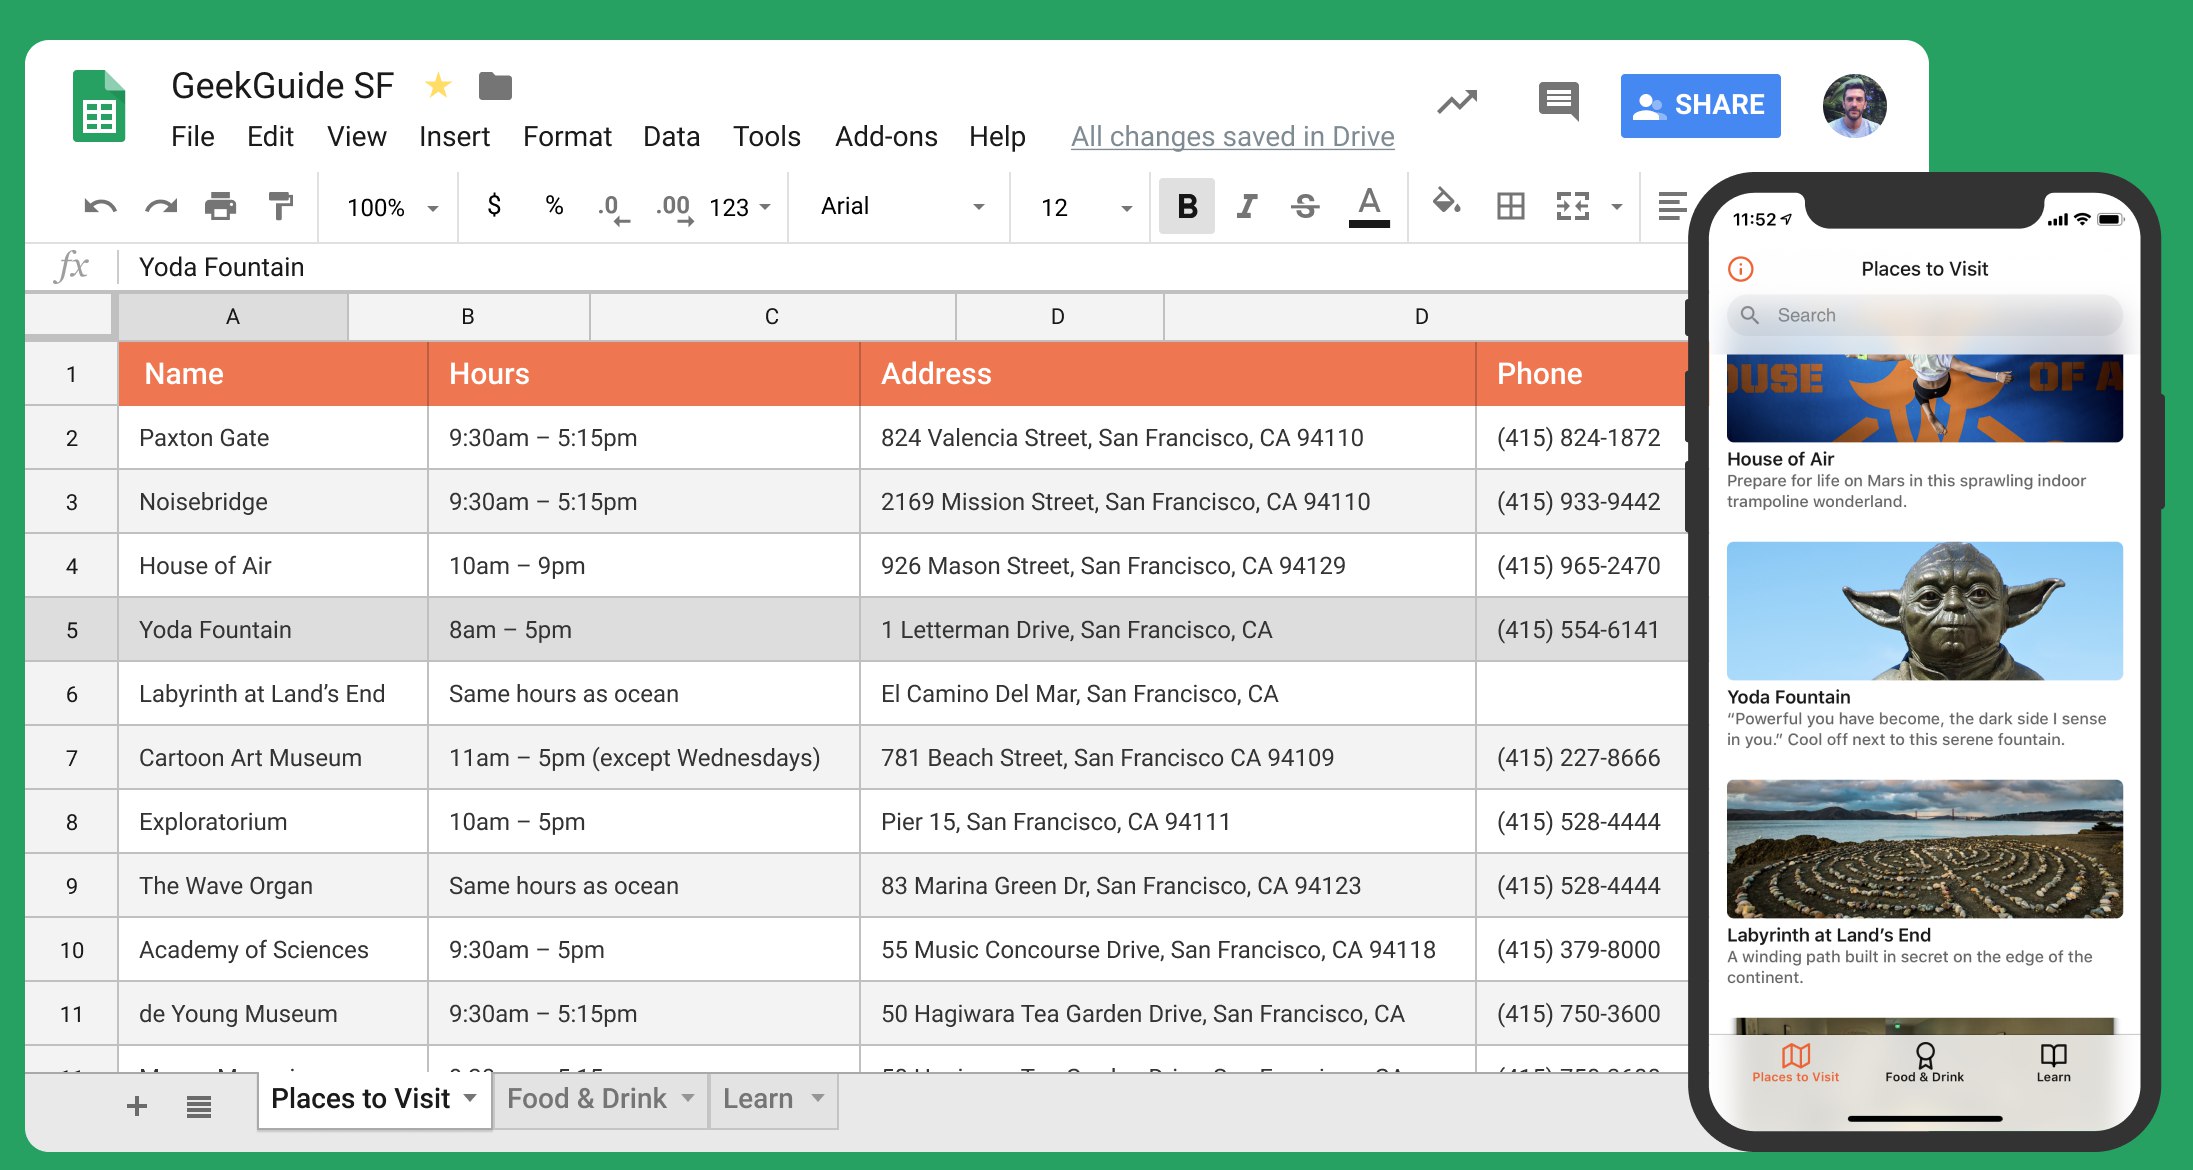
Task: Click the 'Noisebridge' cell
Action: click(x=273, y=502)
